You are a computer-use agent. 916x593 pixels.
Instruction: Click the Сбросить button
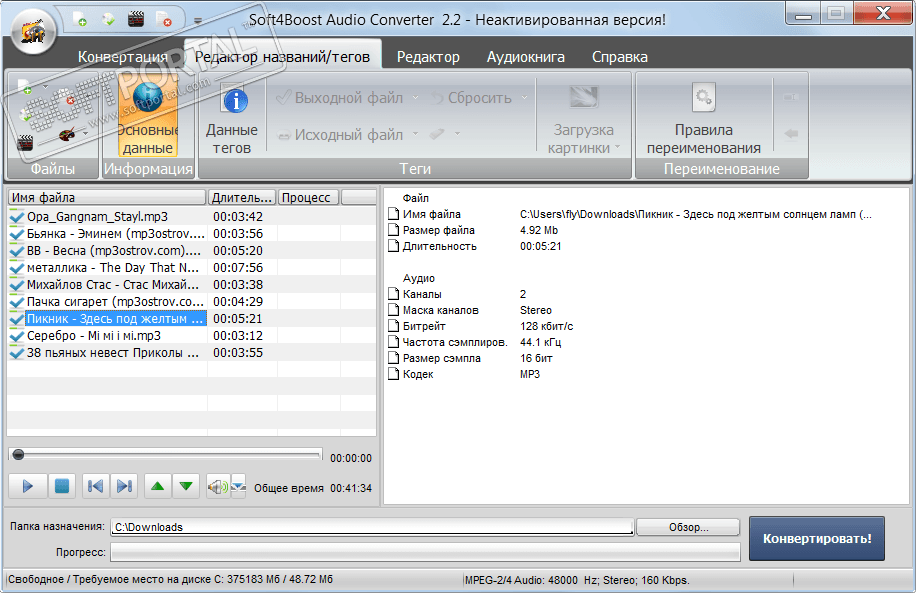coord(472,98)
